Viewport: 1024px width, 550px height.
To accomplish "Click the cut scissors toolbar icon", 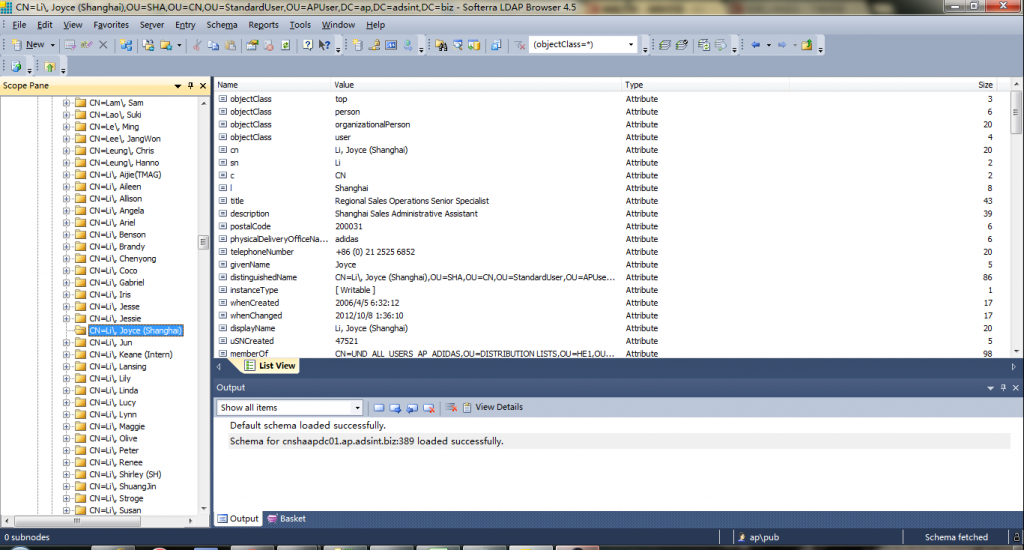I will point(196,45).
